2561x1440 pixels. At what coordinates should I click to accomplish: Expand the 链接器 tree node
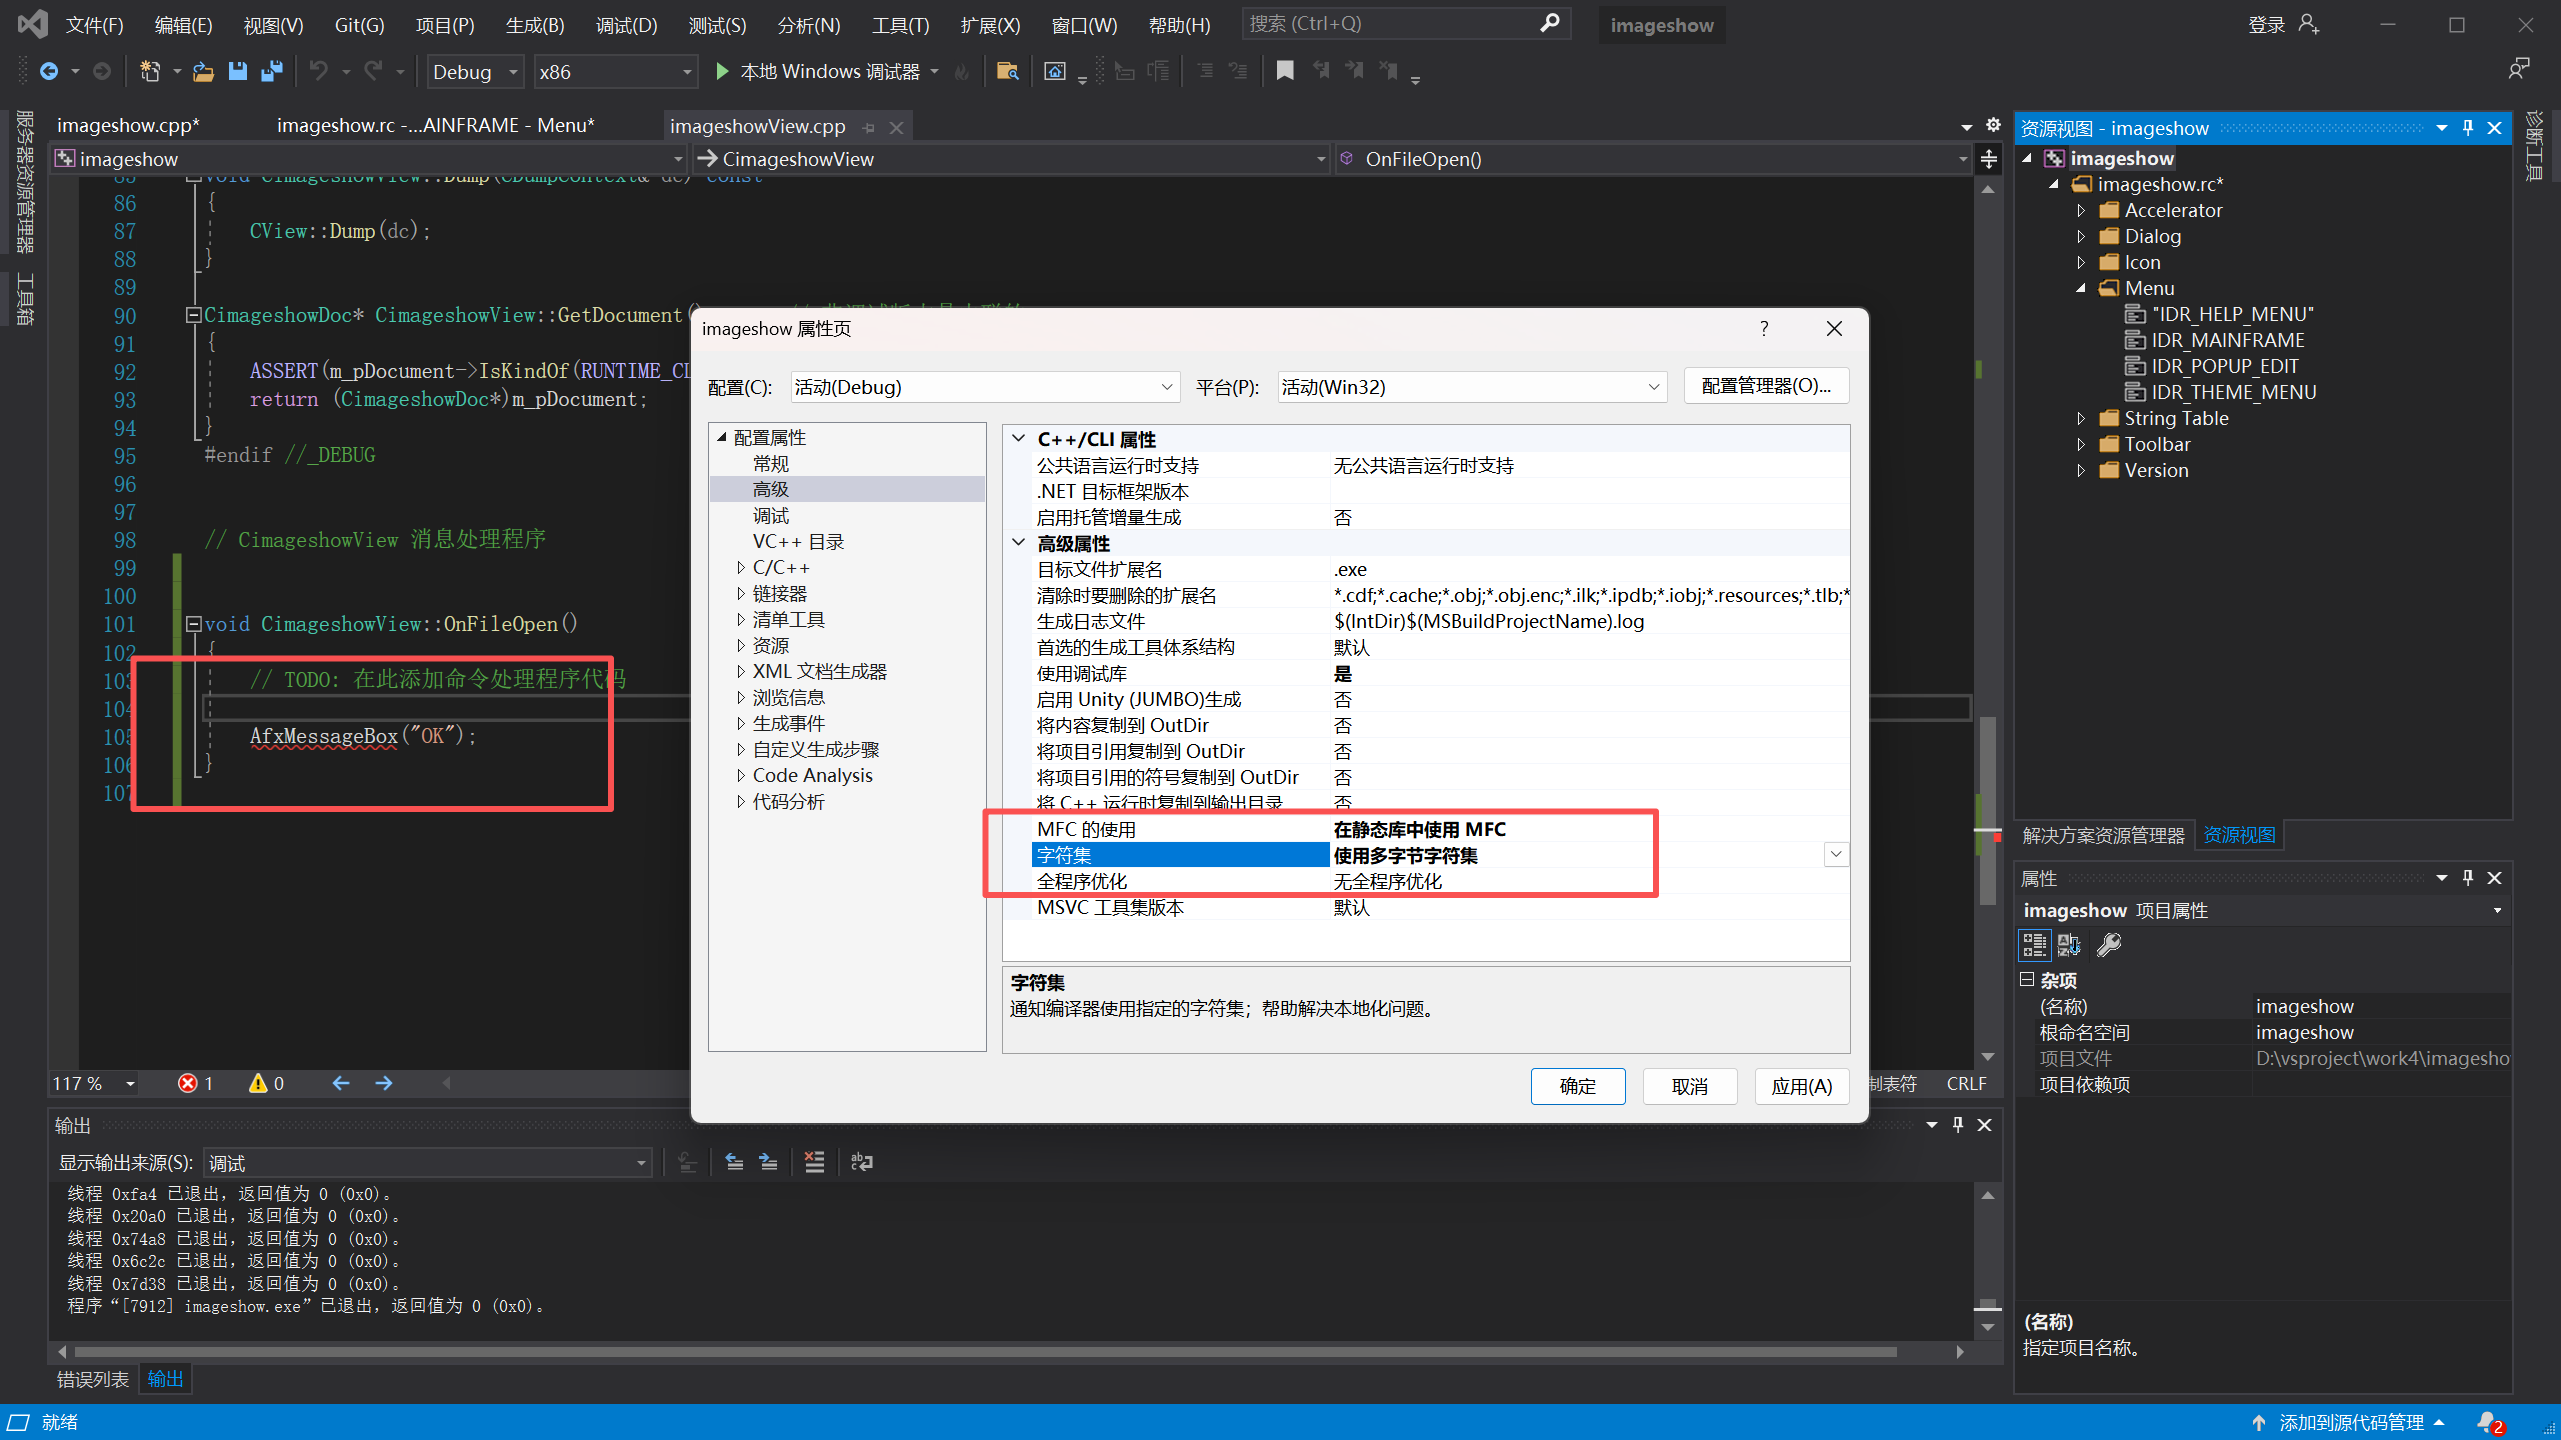[741, 594]
